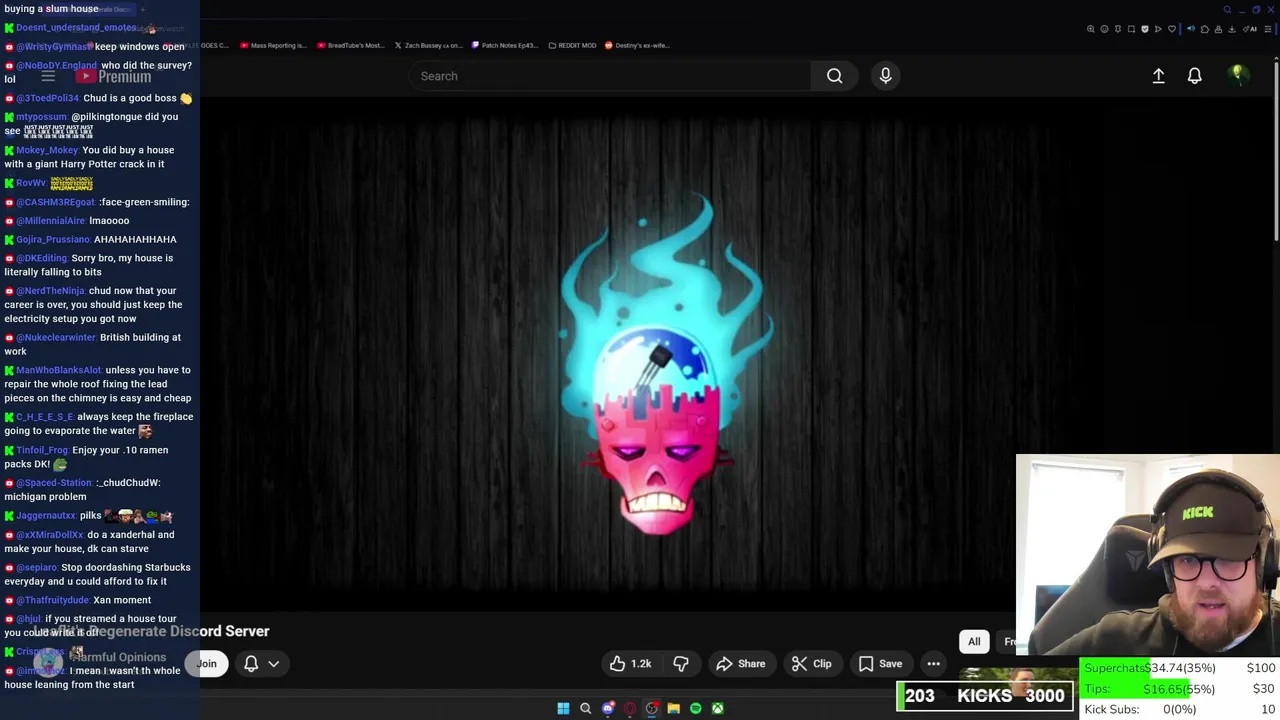Dislike the video with thumbs down

point(681,663)
